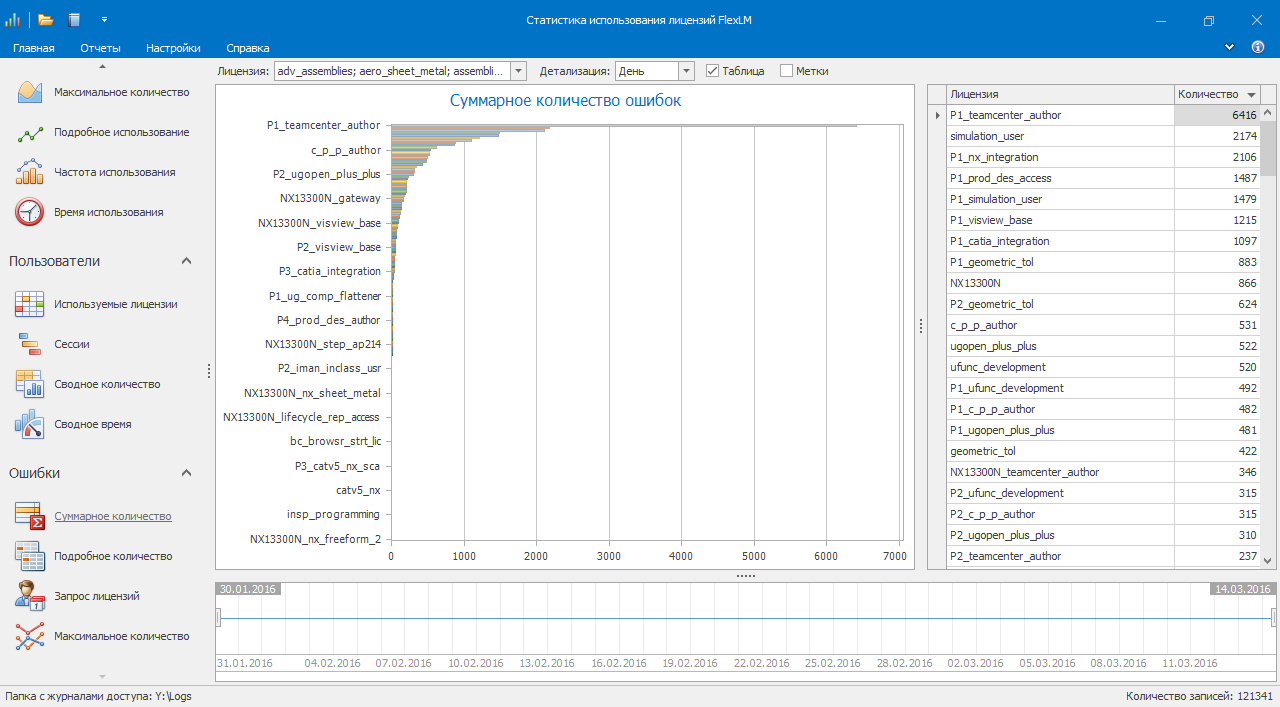This screenshot has height=707, width=1280.
Task: Click the trash bin icon in title bar
Action: [x=74, y=20]
